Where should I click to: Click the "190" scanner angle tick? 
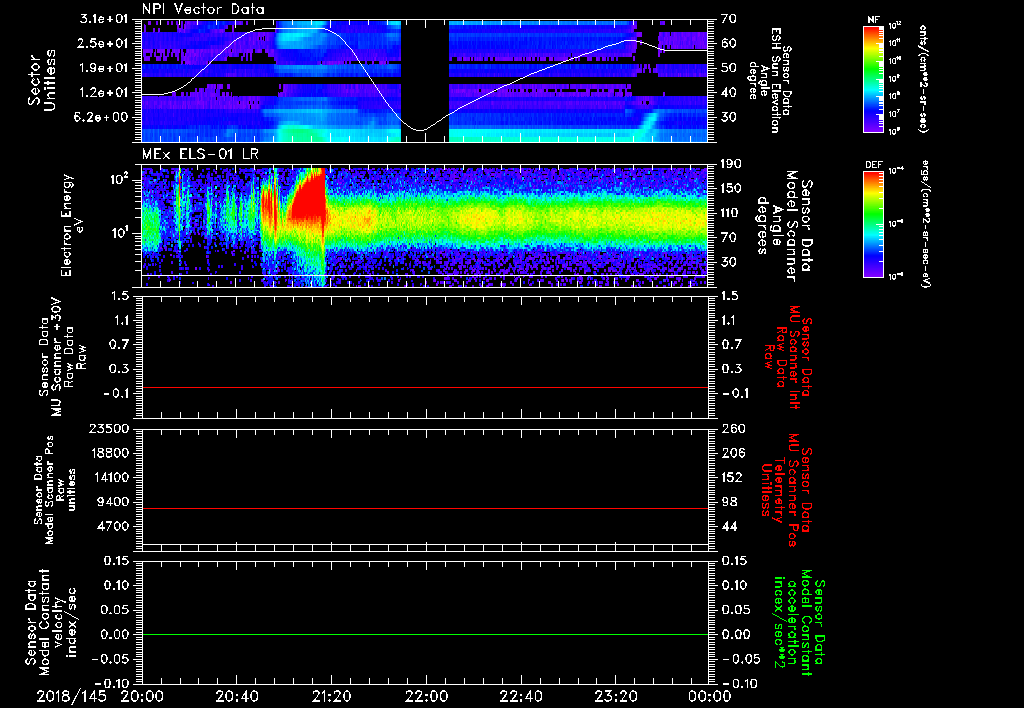(x=731, y=164)
